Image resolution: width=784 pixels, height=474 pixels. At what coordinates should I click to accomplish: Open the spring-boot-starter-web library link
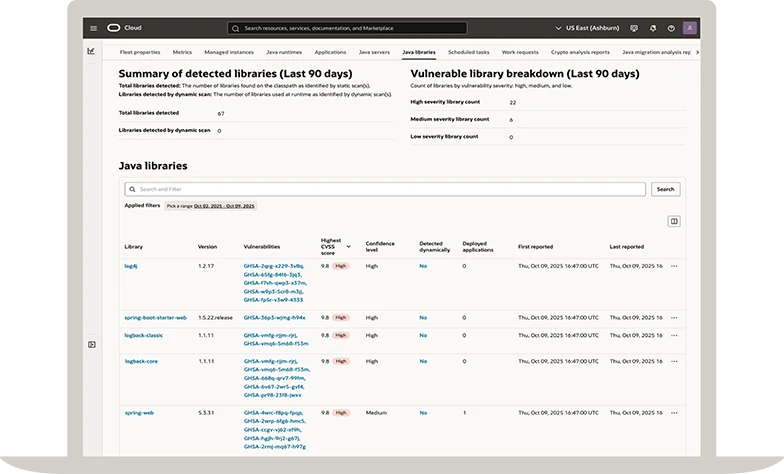[155, 317]
